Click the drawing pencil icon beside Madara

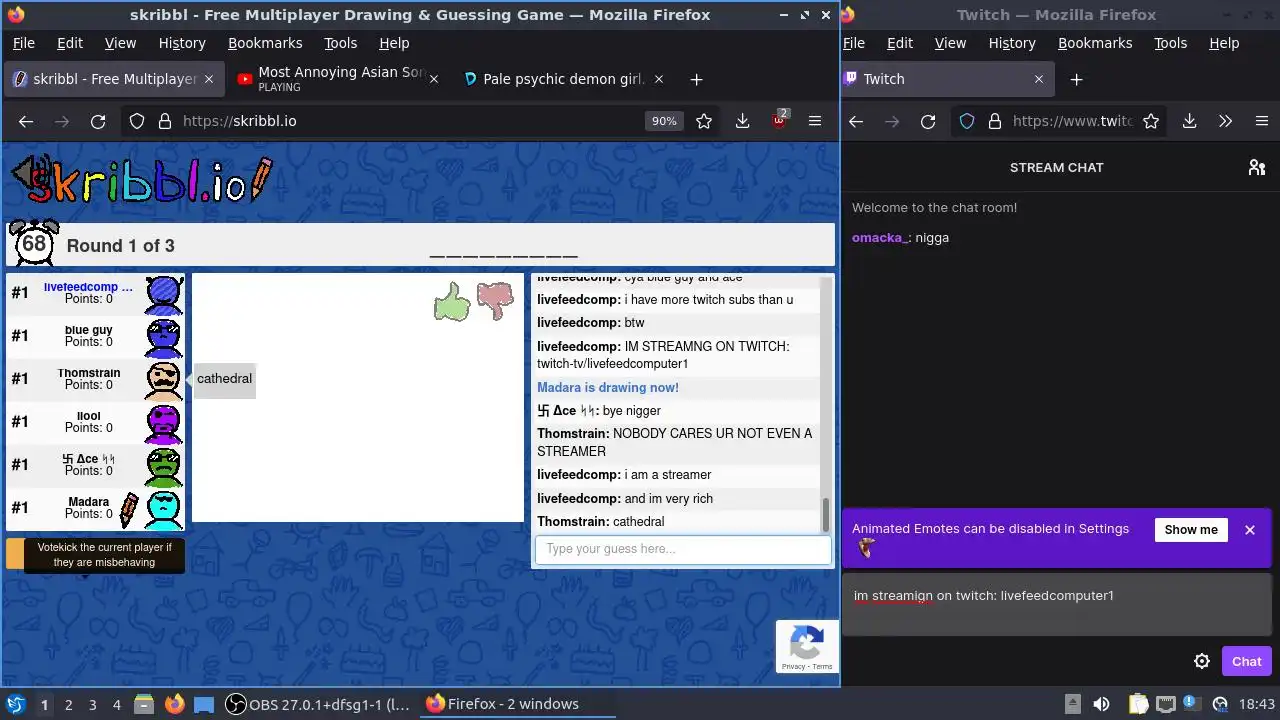pyautogui.click(x=129, y=510)
